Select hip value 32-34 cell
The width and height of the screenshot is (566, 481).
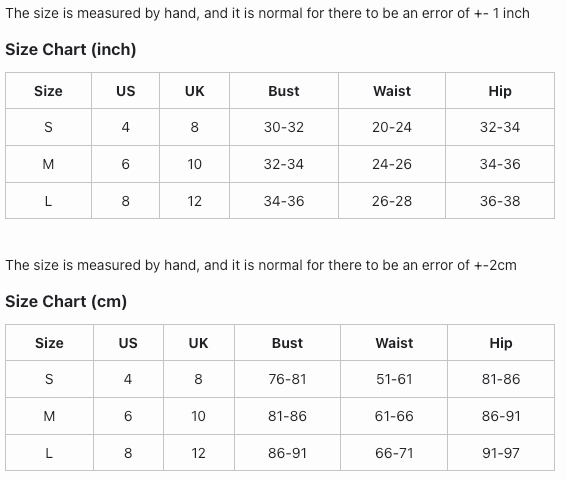(500, 127)
